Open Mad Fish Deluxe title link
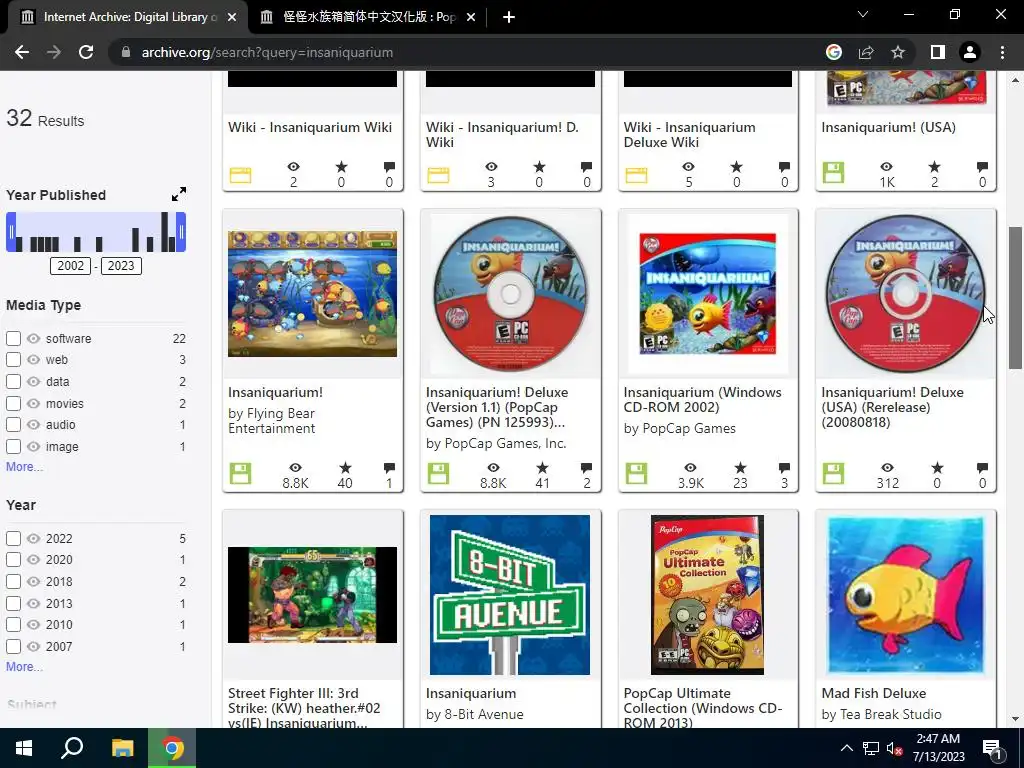 pos(874,693)
